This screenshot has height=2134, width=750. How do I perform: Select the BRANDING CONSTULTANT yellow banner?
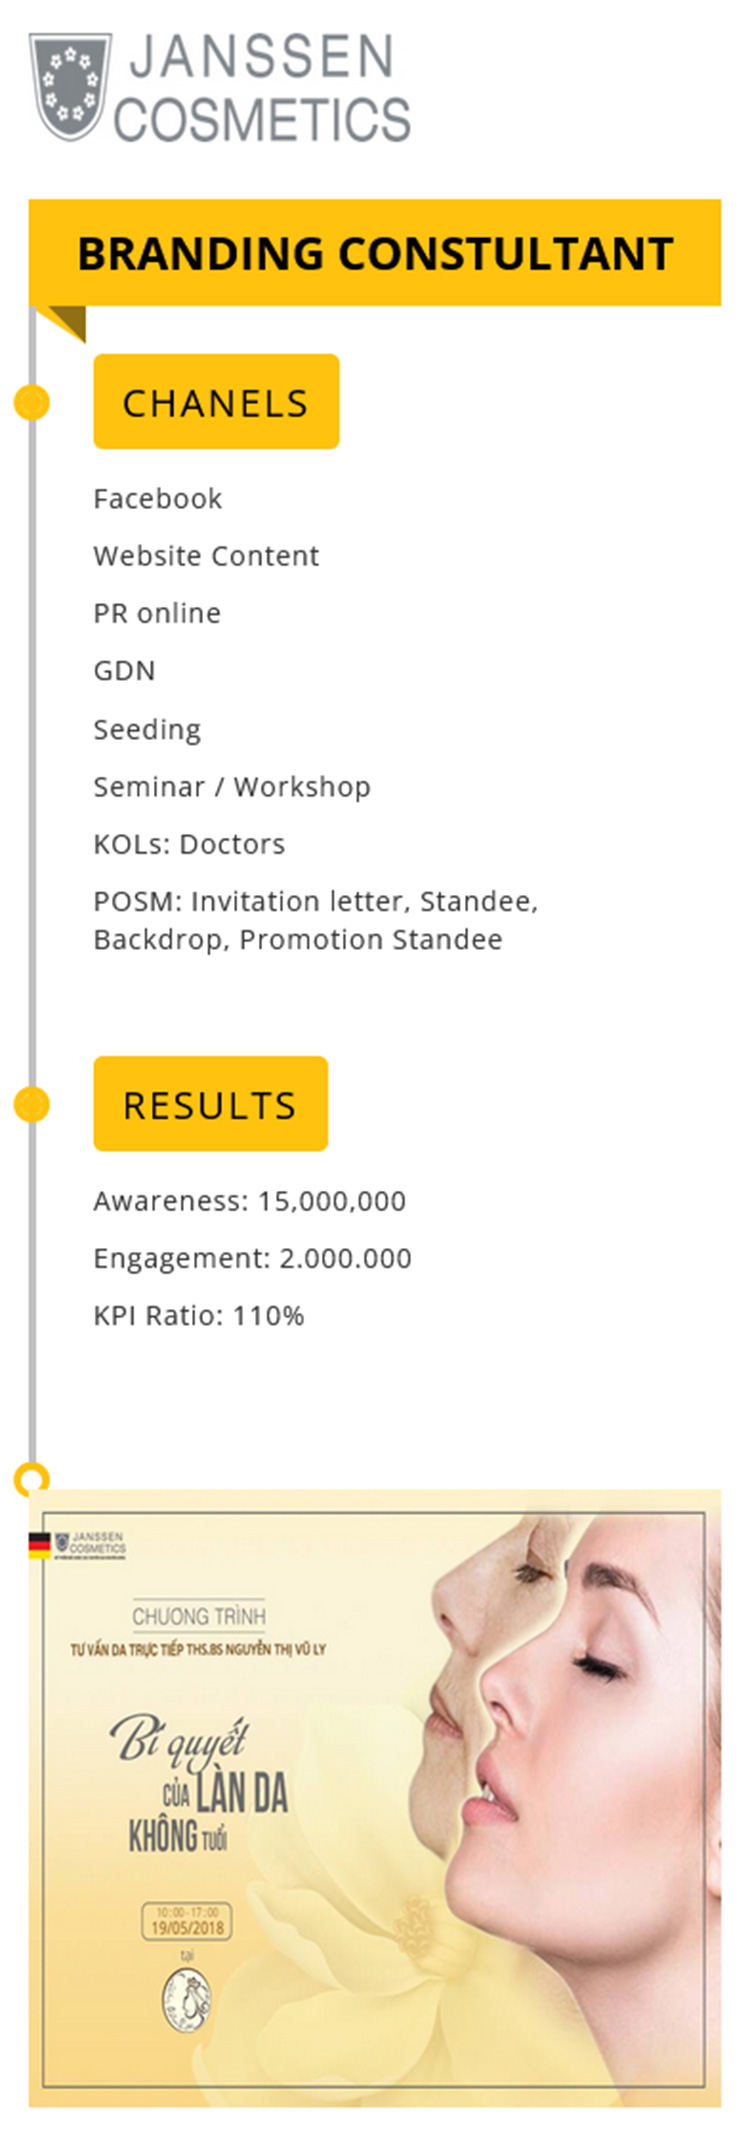(x=375, y=252)
